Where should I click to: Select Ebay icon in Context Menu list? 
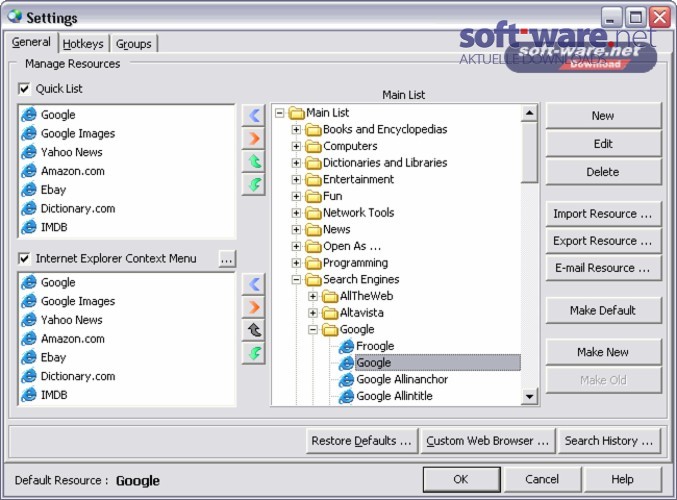click(x=29, y=358)
